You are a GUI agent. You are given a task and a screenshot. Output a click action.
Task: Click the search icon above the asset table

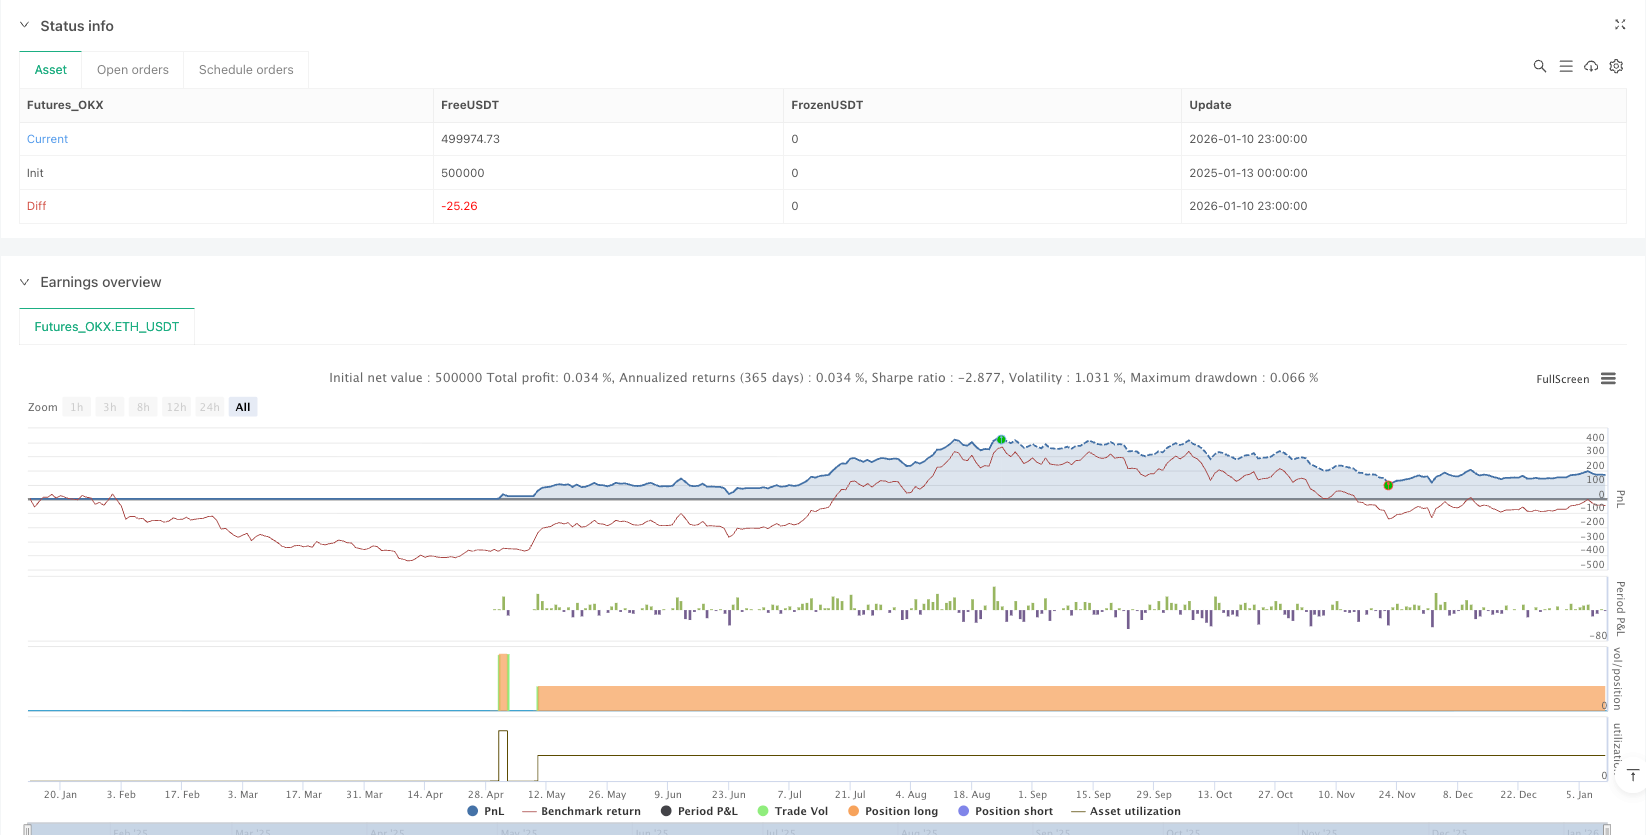[x=1540, y=66]
